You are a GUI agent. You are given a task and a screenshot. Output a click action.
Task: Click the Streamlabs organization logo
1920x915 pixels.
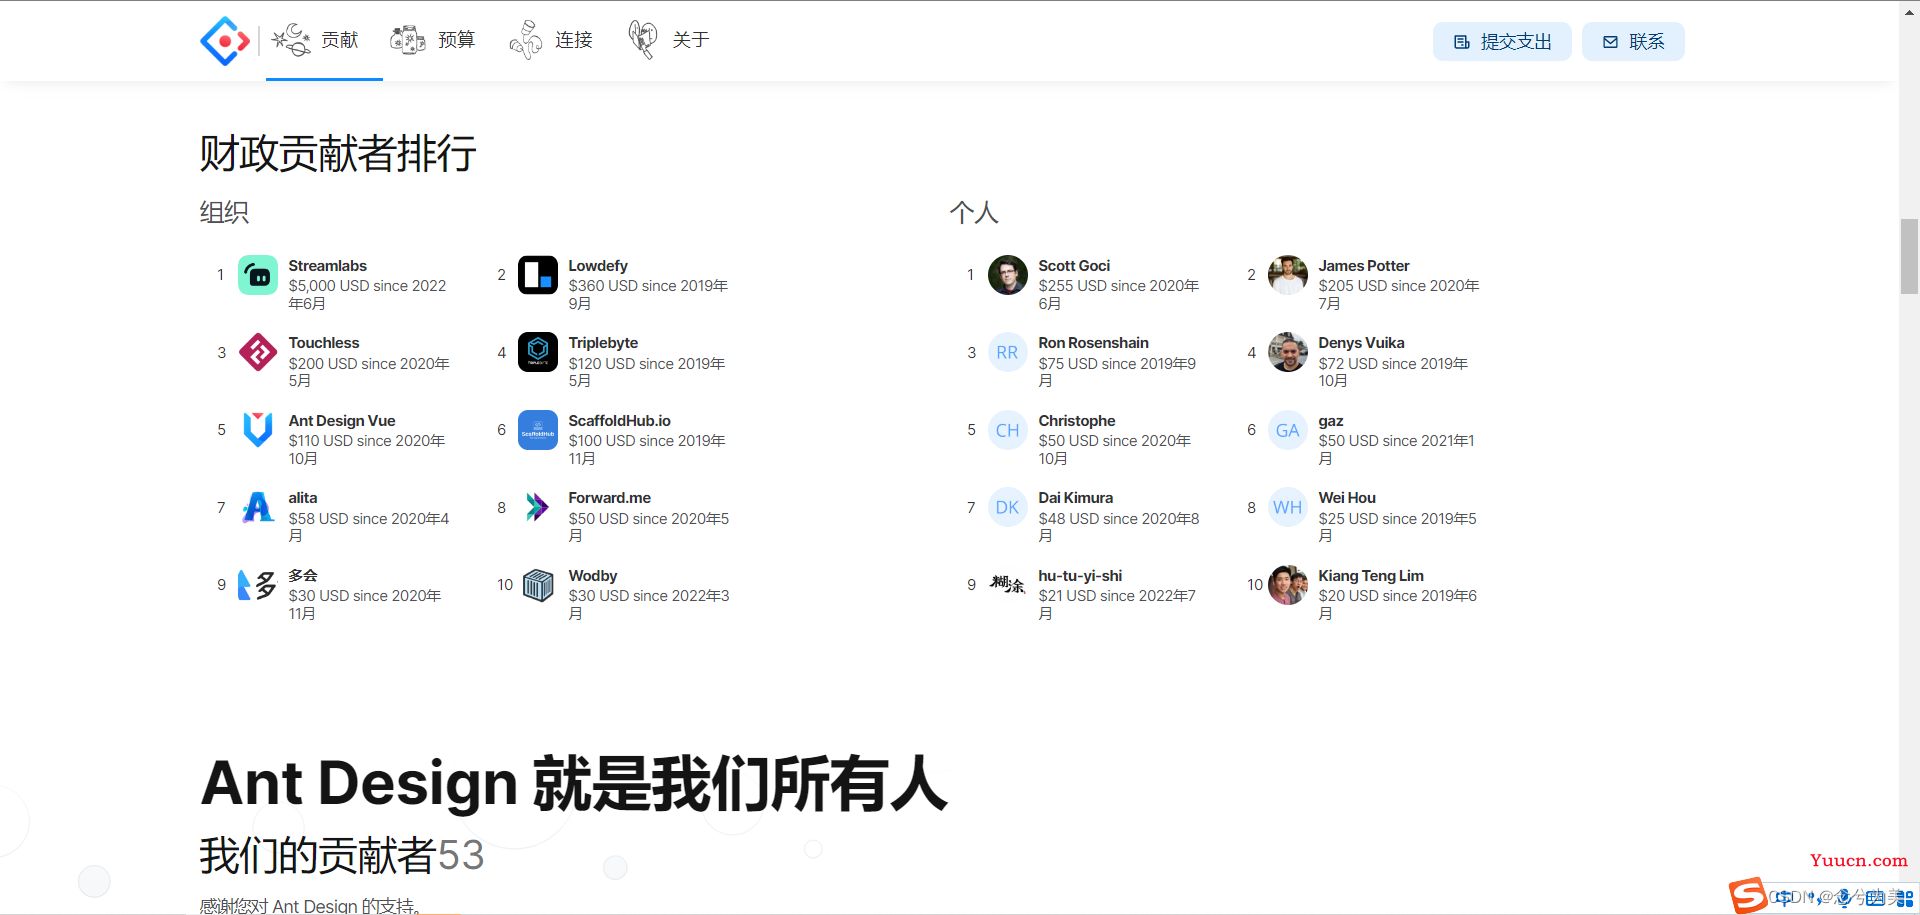point(258,275)
